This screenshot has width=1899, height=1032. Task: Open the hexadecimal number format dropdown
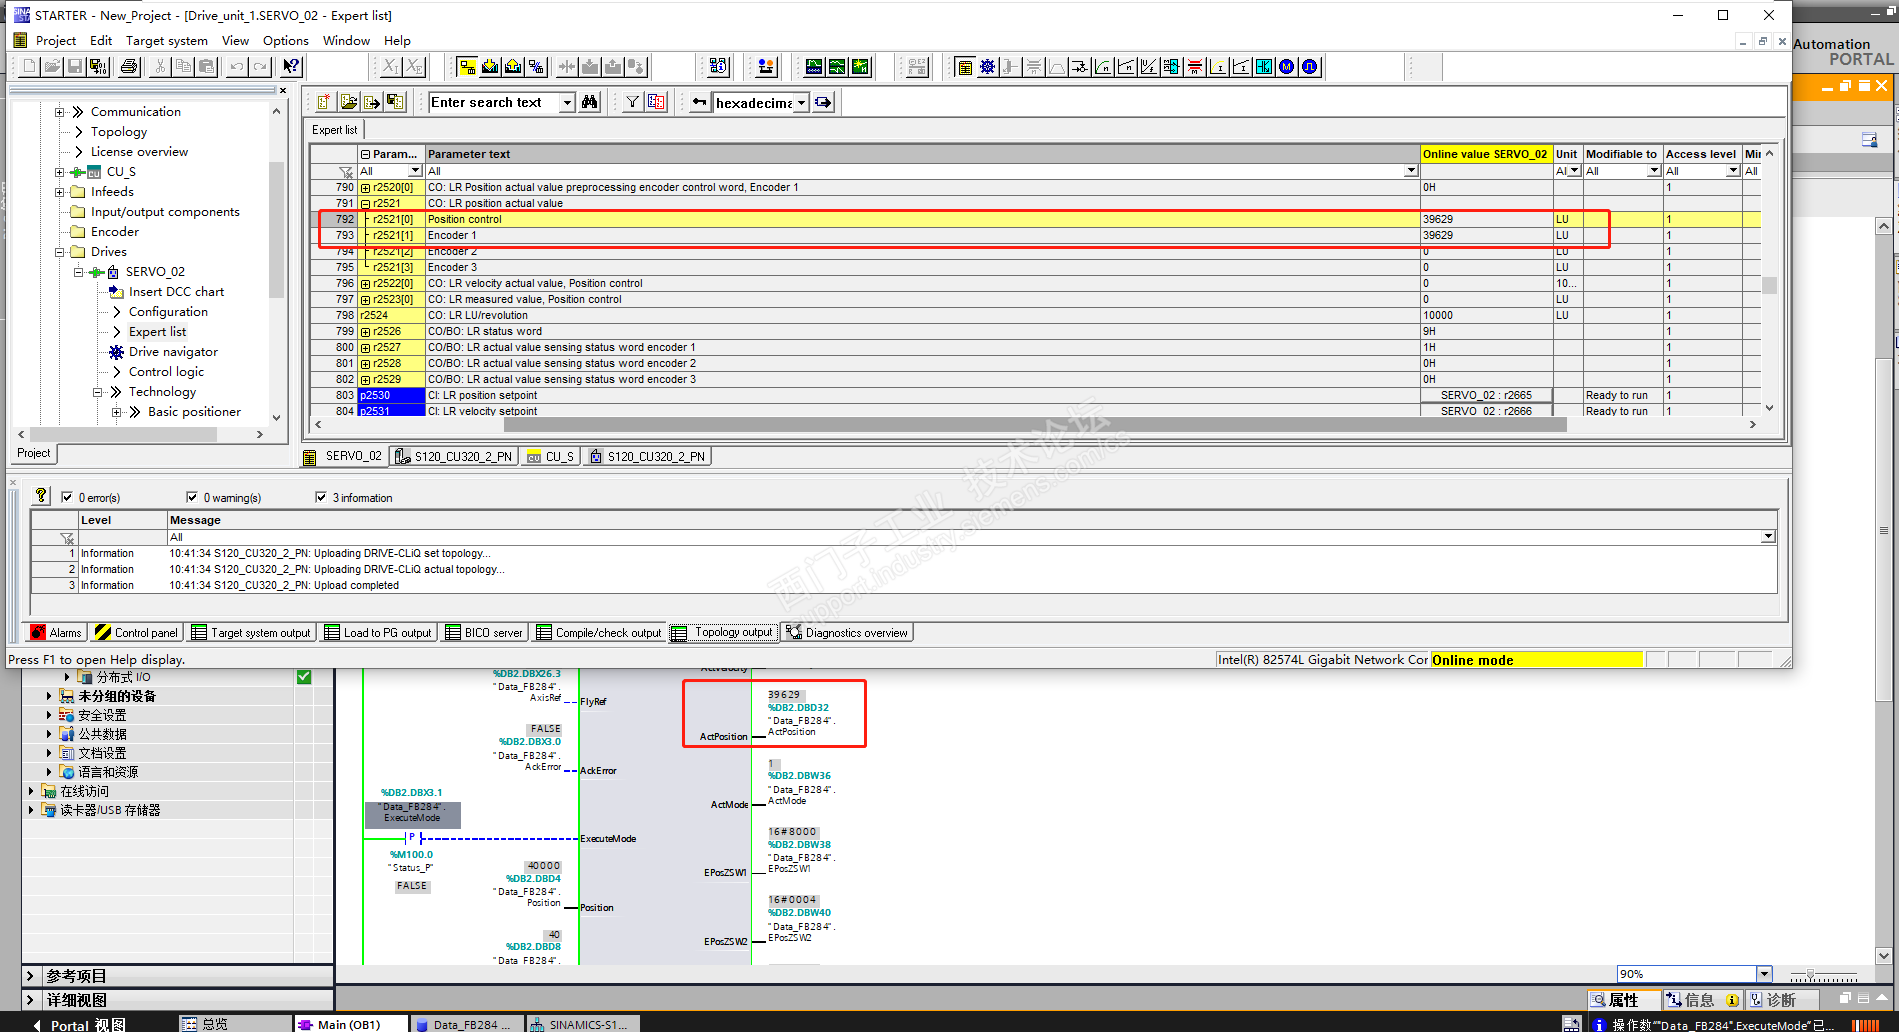(801, 103)
